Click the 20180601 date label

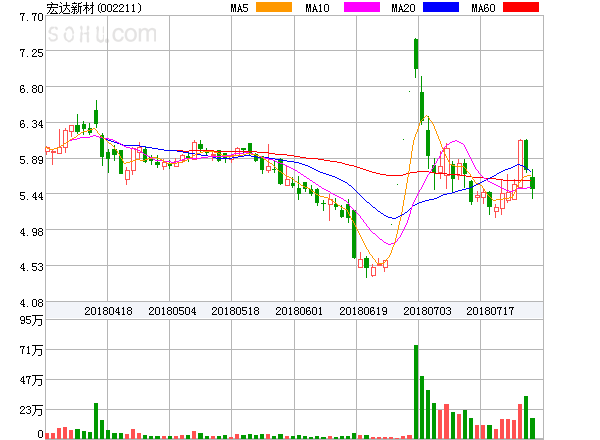pyautogui.click(x=299, y=311)
